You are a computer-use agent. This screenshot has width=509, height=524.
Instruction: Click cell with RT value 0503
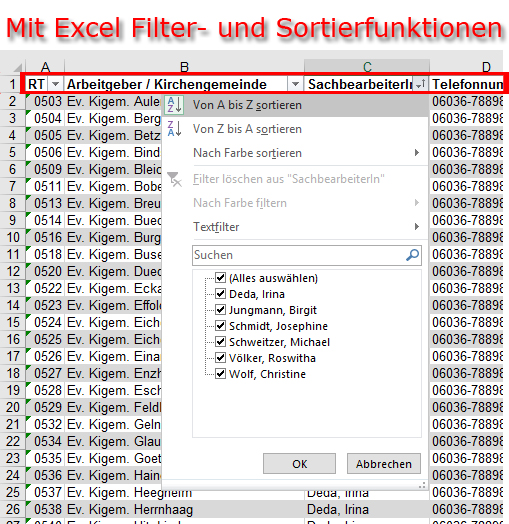(x=45, y=101)
